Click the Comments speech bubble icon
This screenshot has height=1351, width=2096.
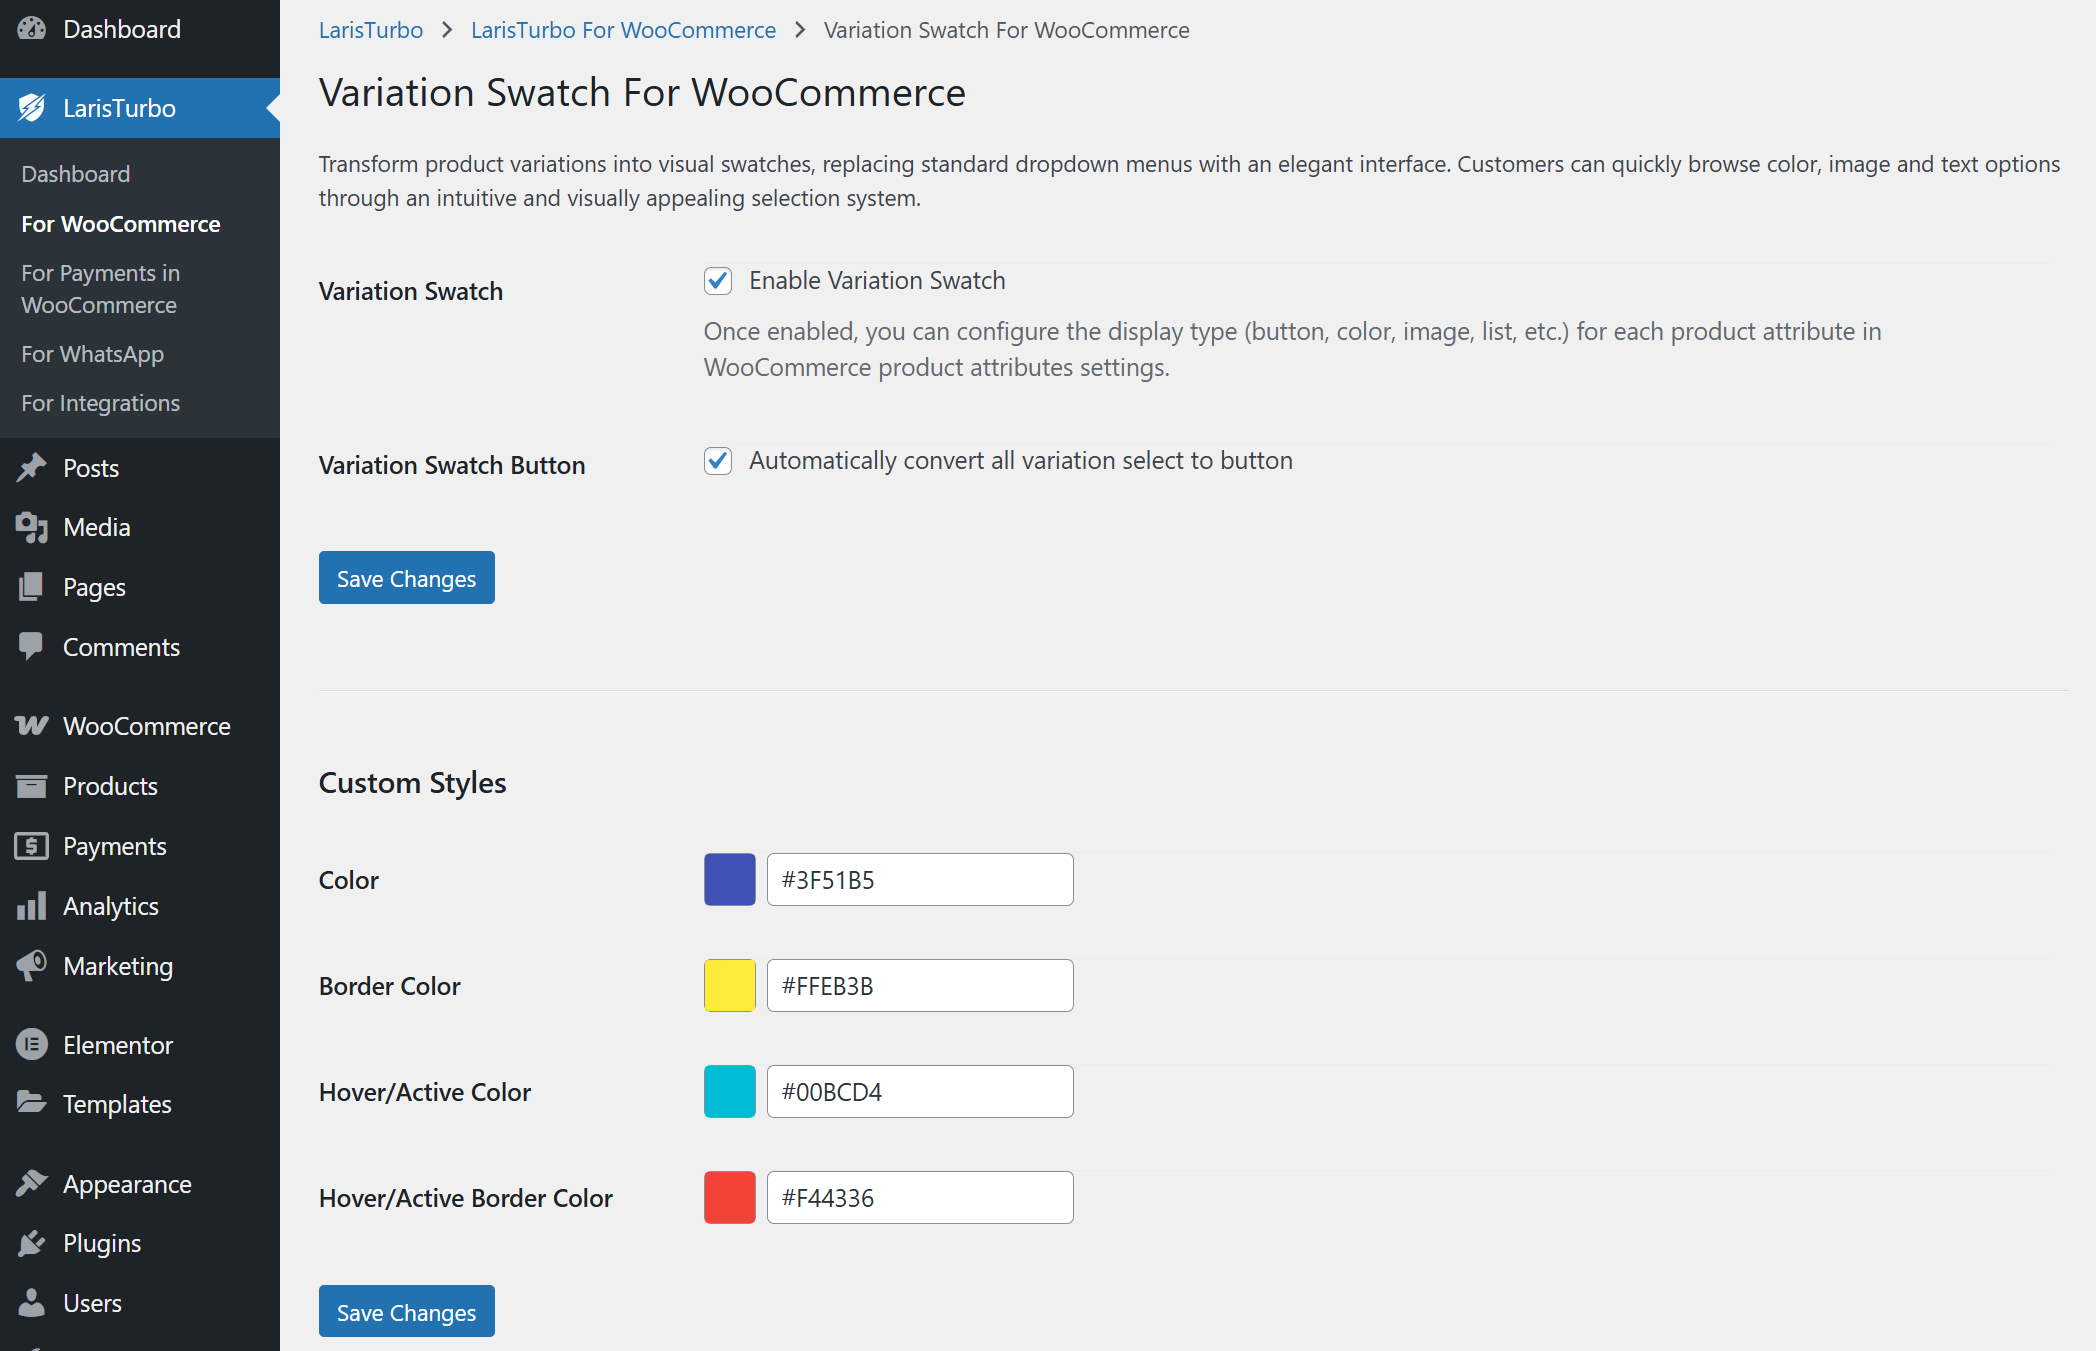point(31,646)
